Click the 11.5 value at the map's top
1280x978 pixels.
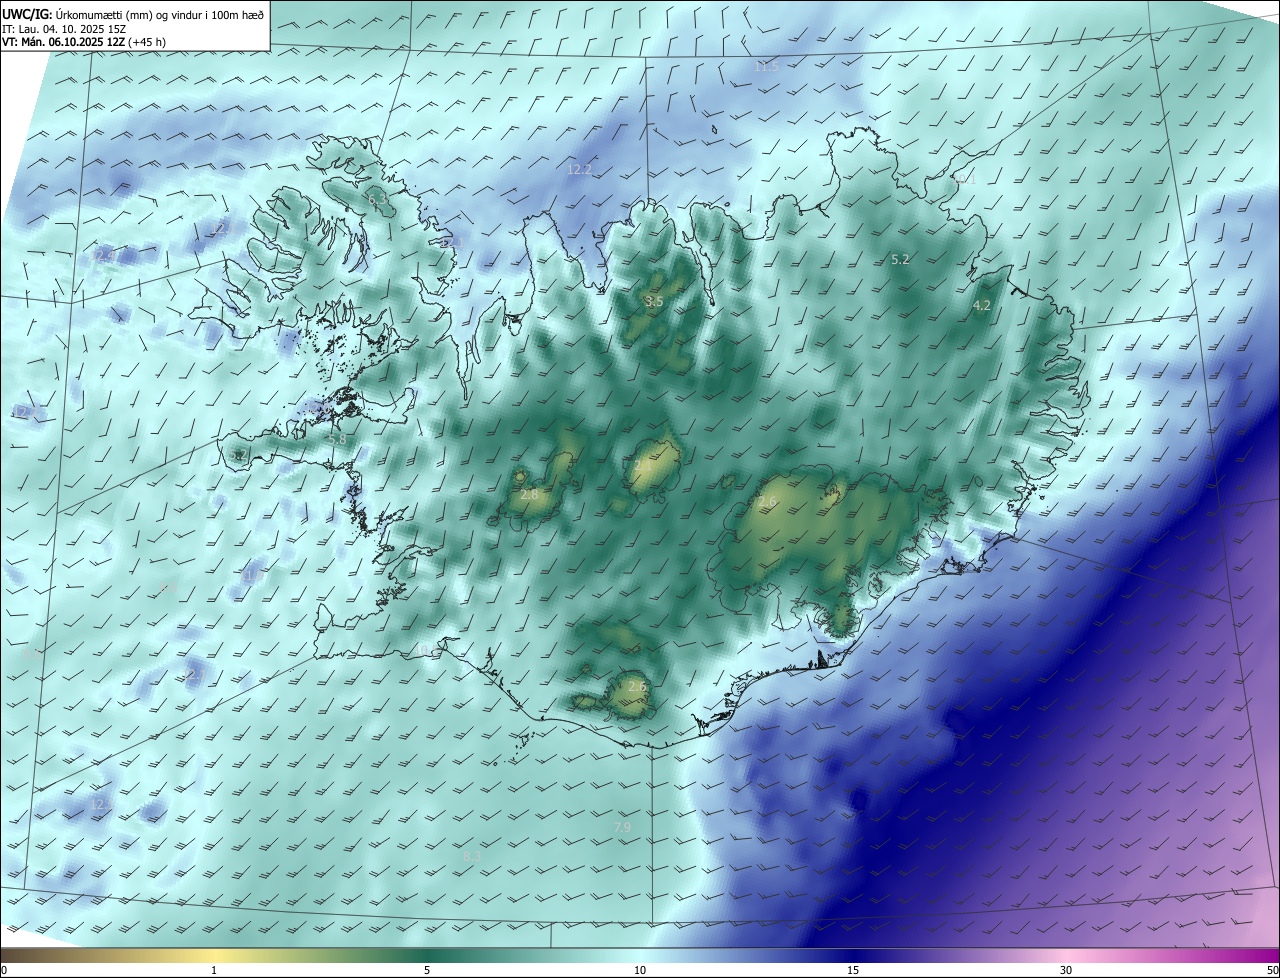[767, 66]
